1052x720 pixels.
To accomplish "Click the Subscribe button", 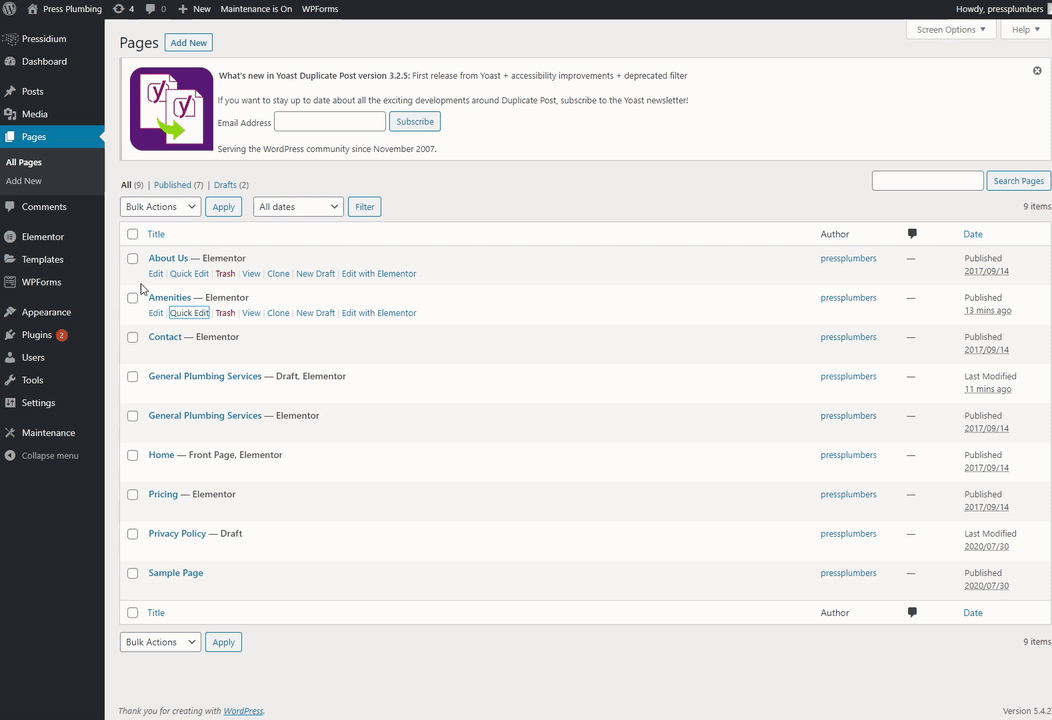I will 415,121.
